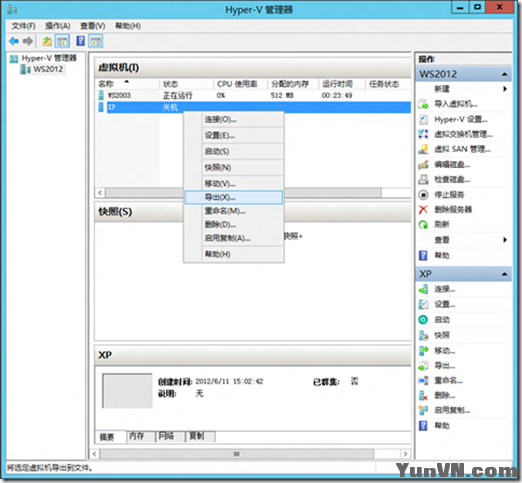Click 导出 in the XP actions section

click(x=444, y=366)
